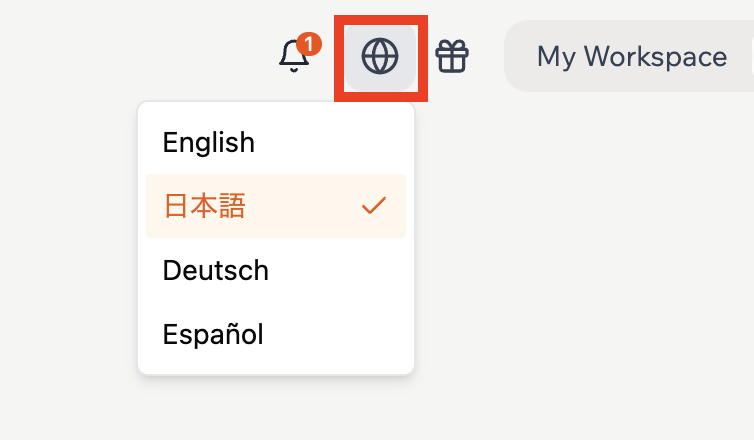
Task: Open the My Workspace button
Action: click(x=631, y=56)
